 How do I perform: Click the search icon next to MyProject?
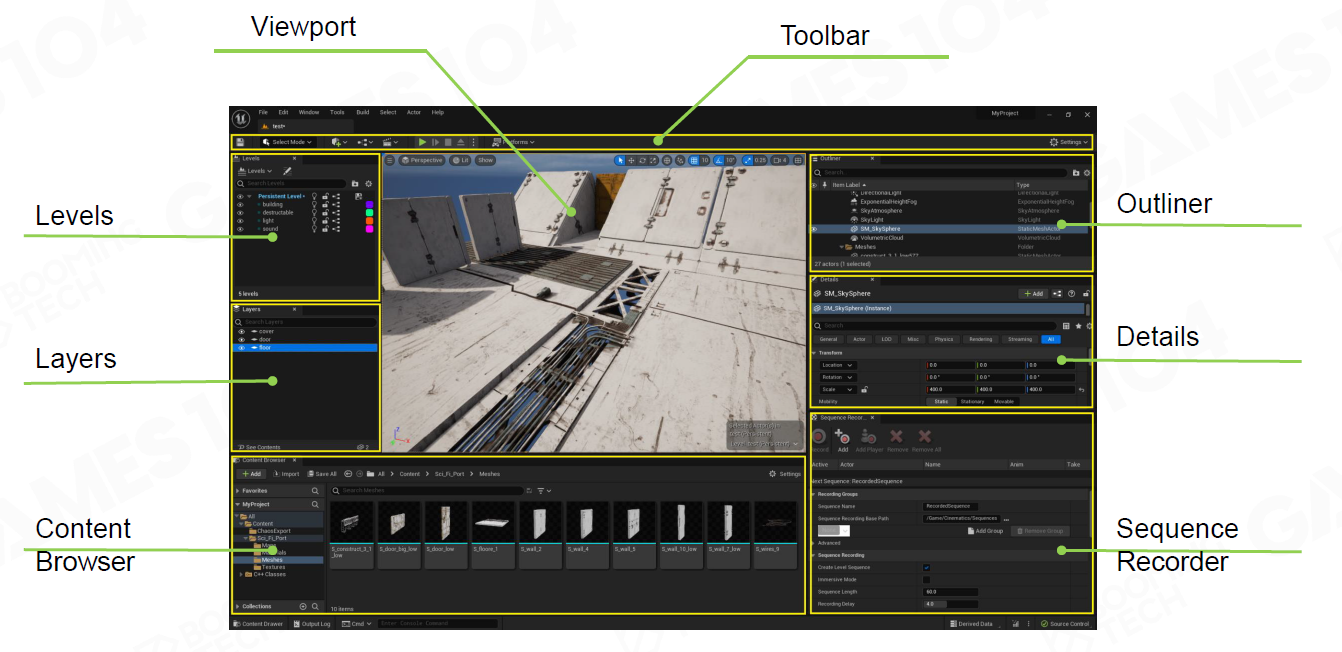(x=315, y=505)
